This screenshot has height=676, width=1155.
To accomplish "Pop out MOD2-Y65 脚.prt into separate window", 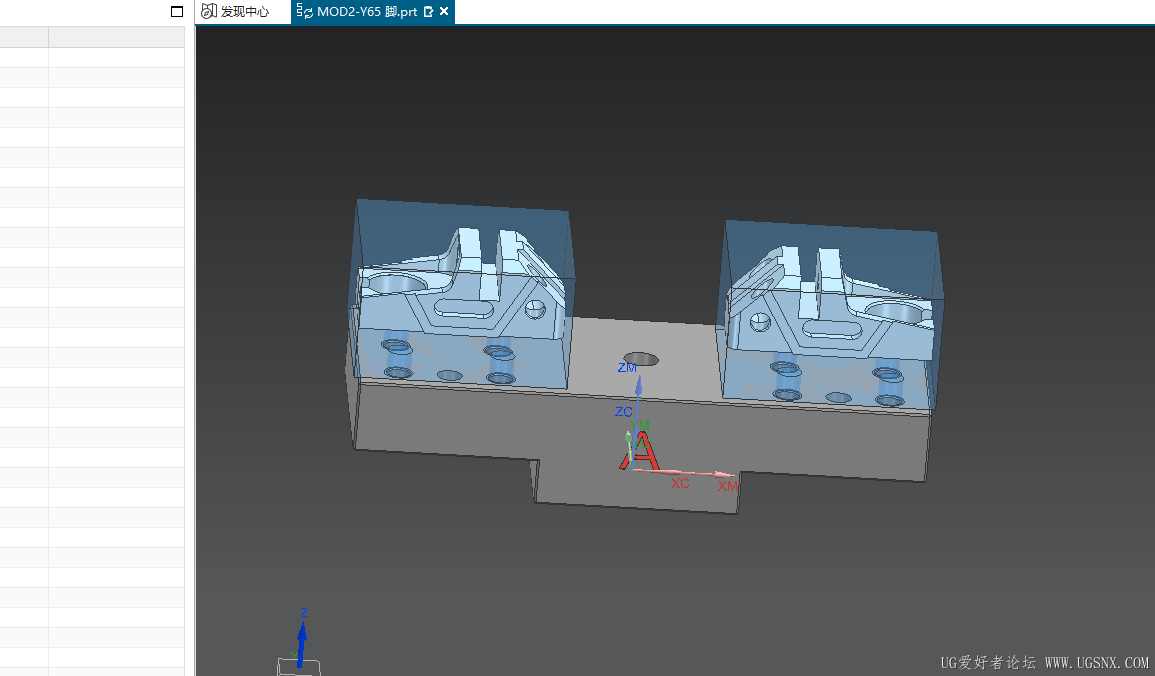I will pos(429,12).
